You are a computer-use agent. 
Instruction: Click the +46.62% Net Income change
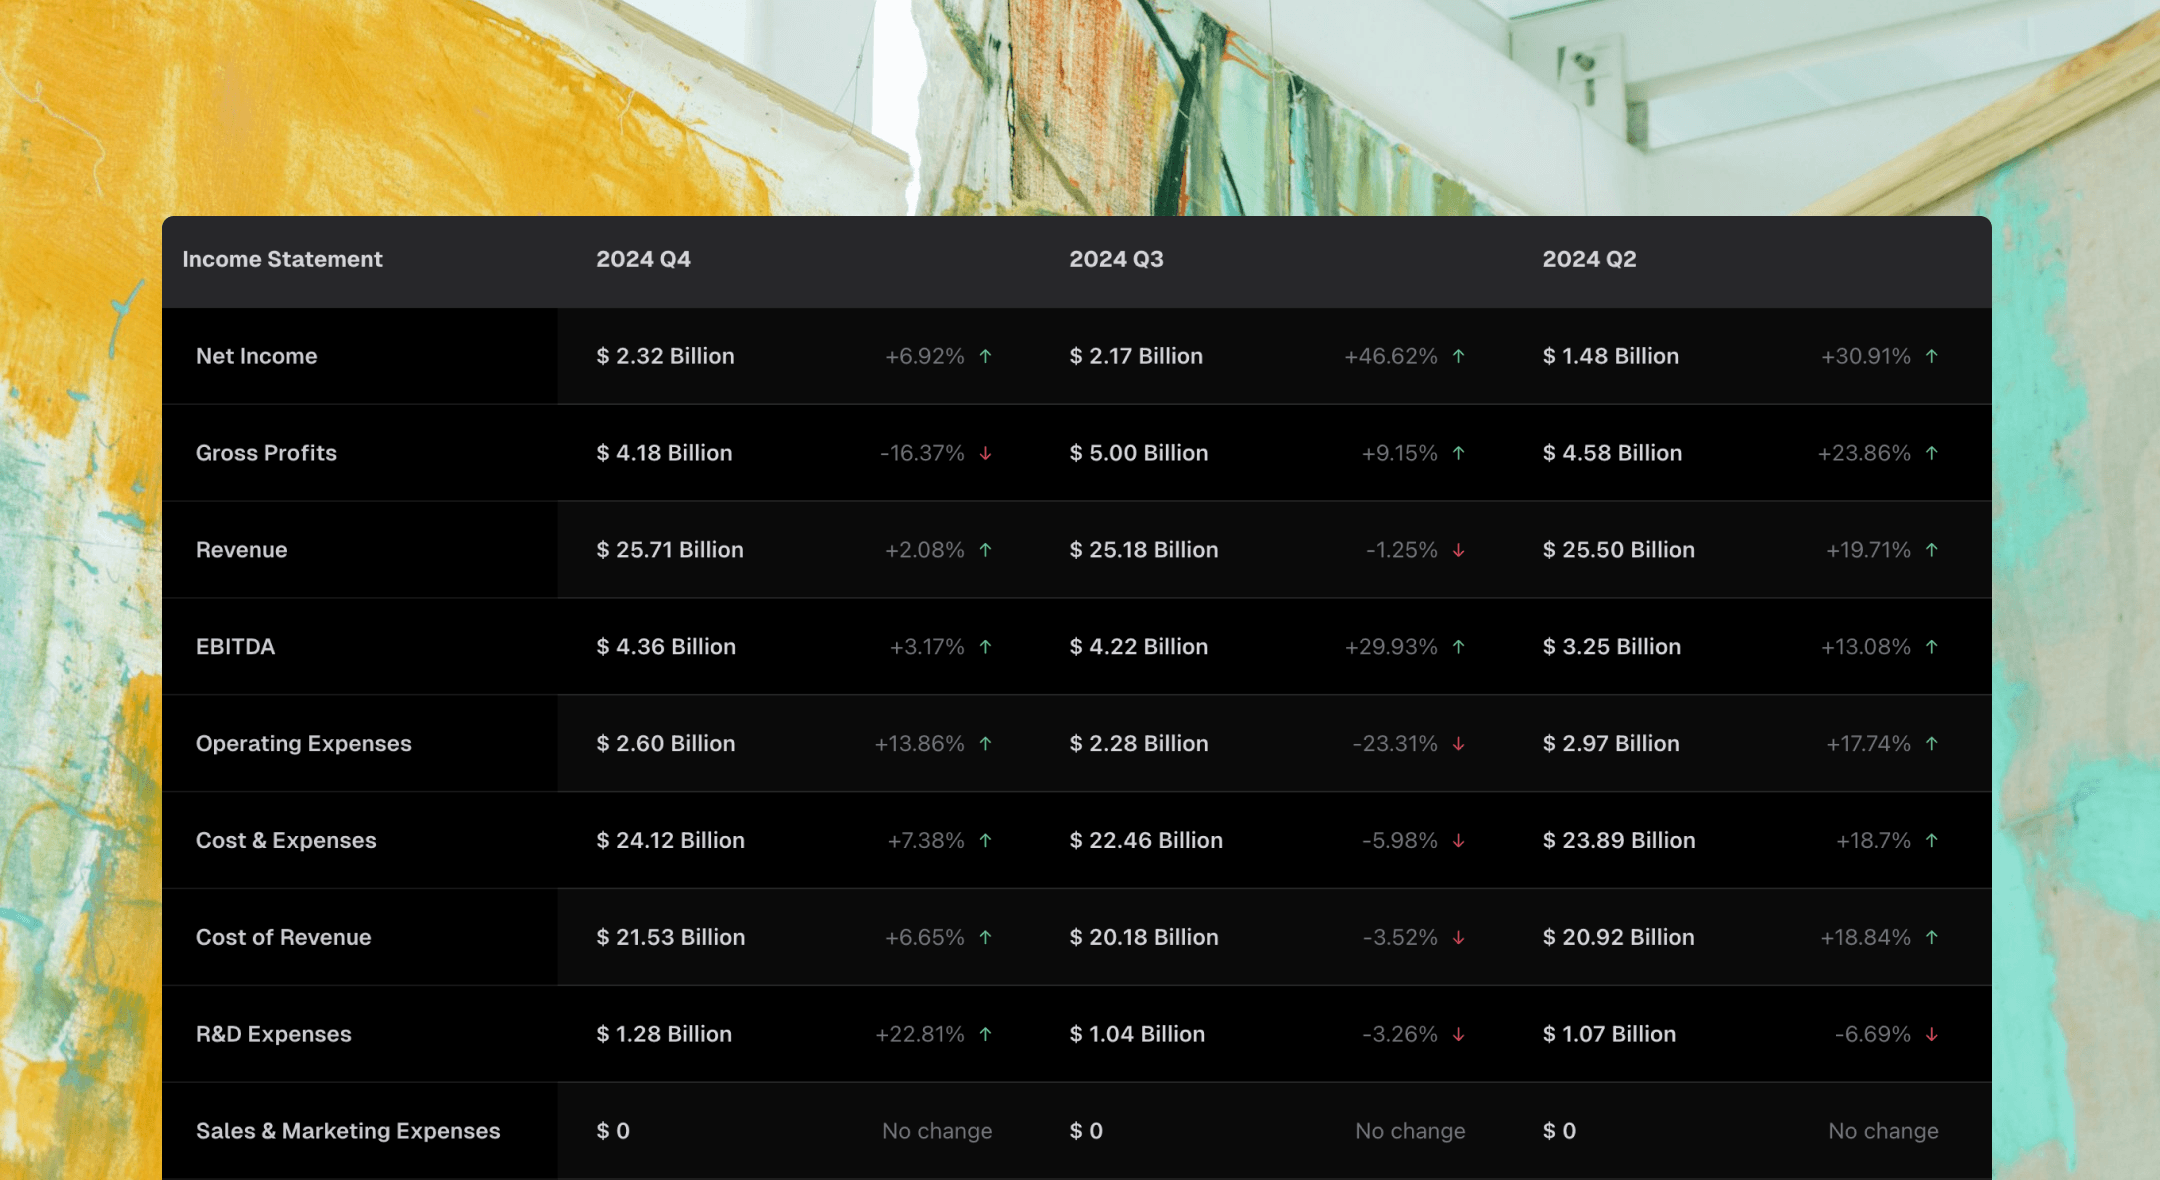coord(1390,356)
